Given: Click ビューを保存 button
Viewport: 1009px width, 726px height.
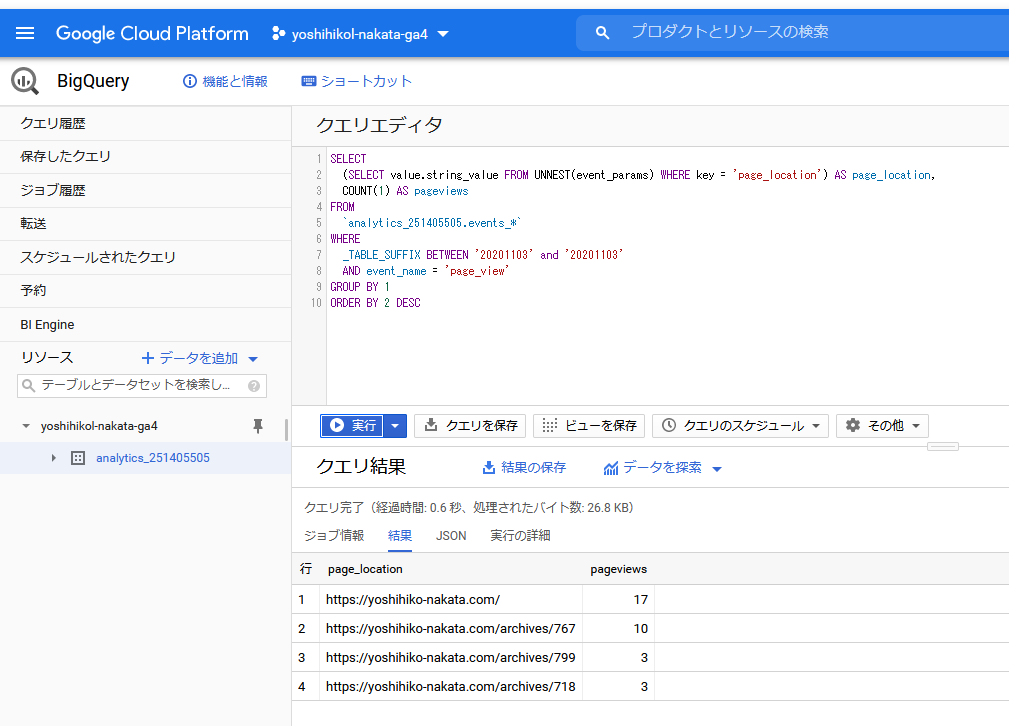Looking at the screenshot, I should pyautogui.click(x=589, y=425).
